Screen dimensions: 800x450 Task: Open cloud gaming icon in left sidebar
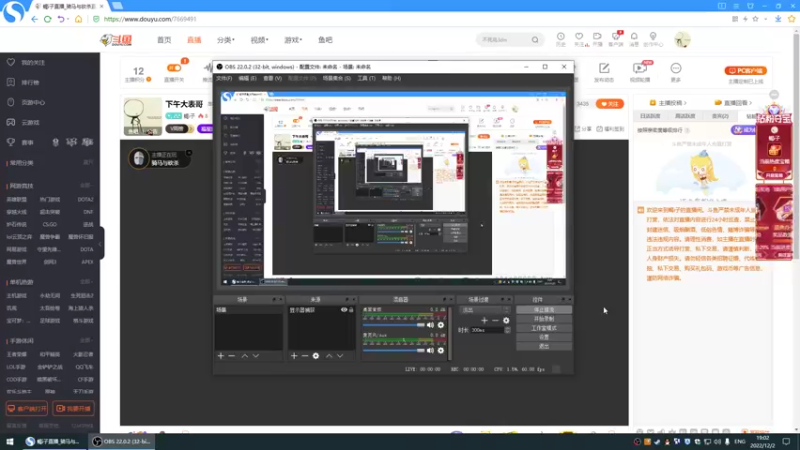(x=11, y=122)
